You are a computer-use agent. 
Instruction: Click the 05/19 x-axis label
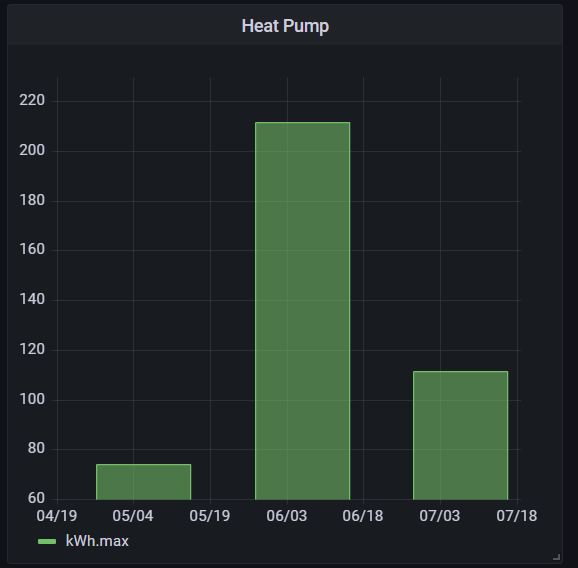[210, 516]
